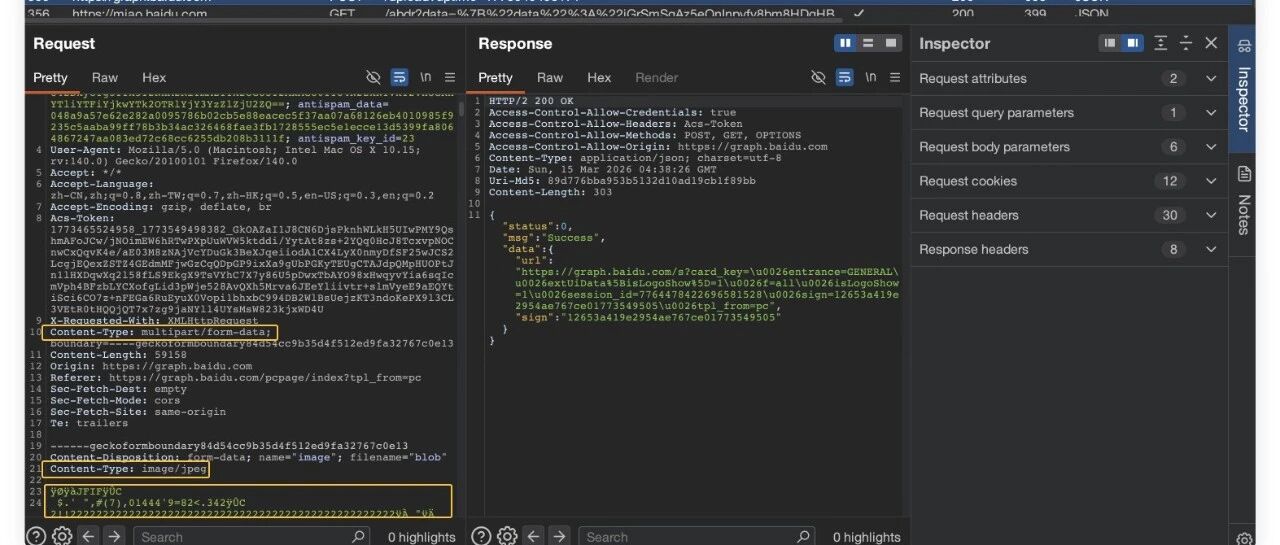The height and width of the screenshot is (545, 1280).
Task: Go to previous Request search match
Action: click(88, 536)
